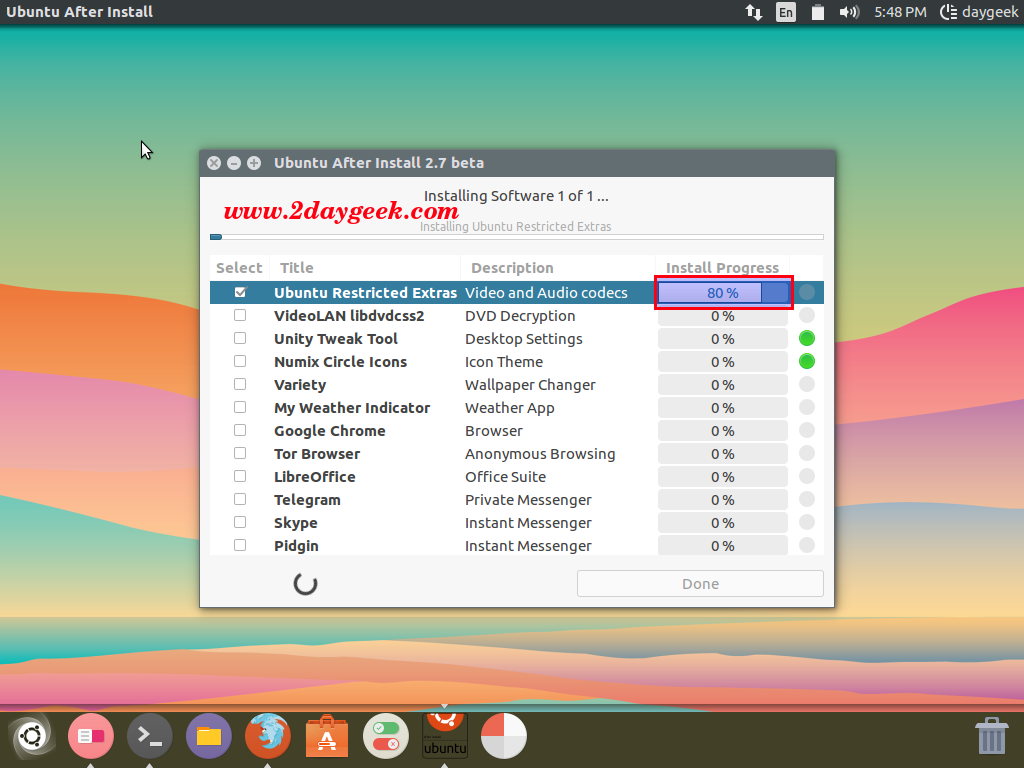Viewport: 1024px width, 768px height.
Task: Check the Skype checkbox
Action: [x=240, y=522]
